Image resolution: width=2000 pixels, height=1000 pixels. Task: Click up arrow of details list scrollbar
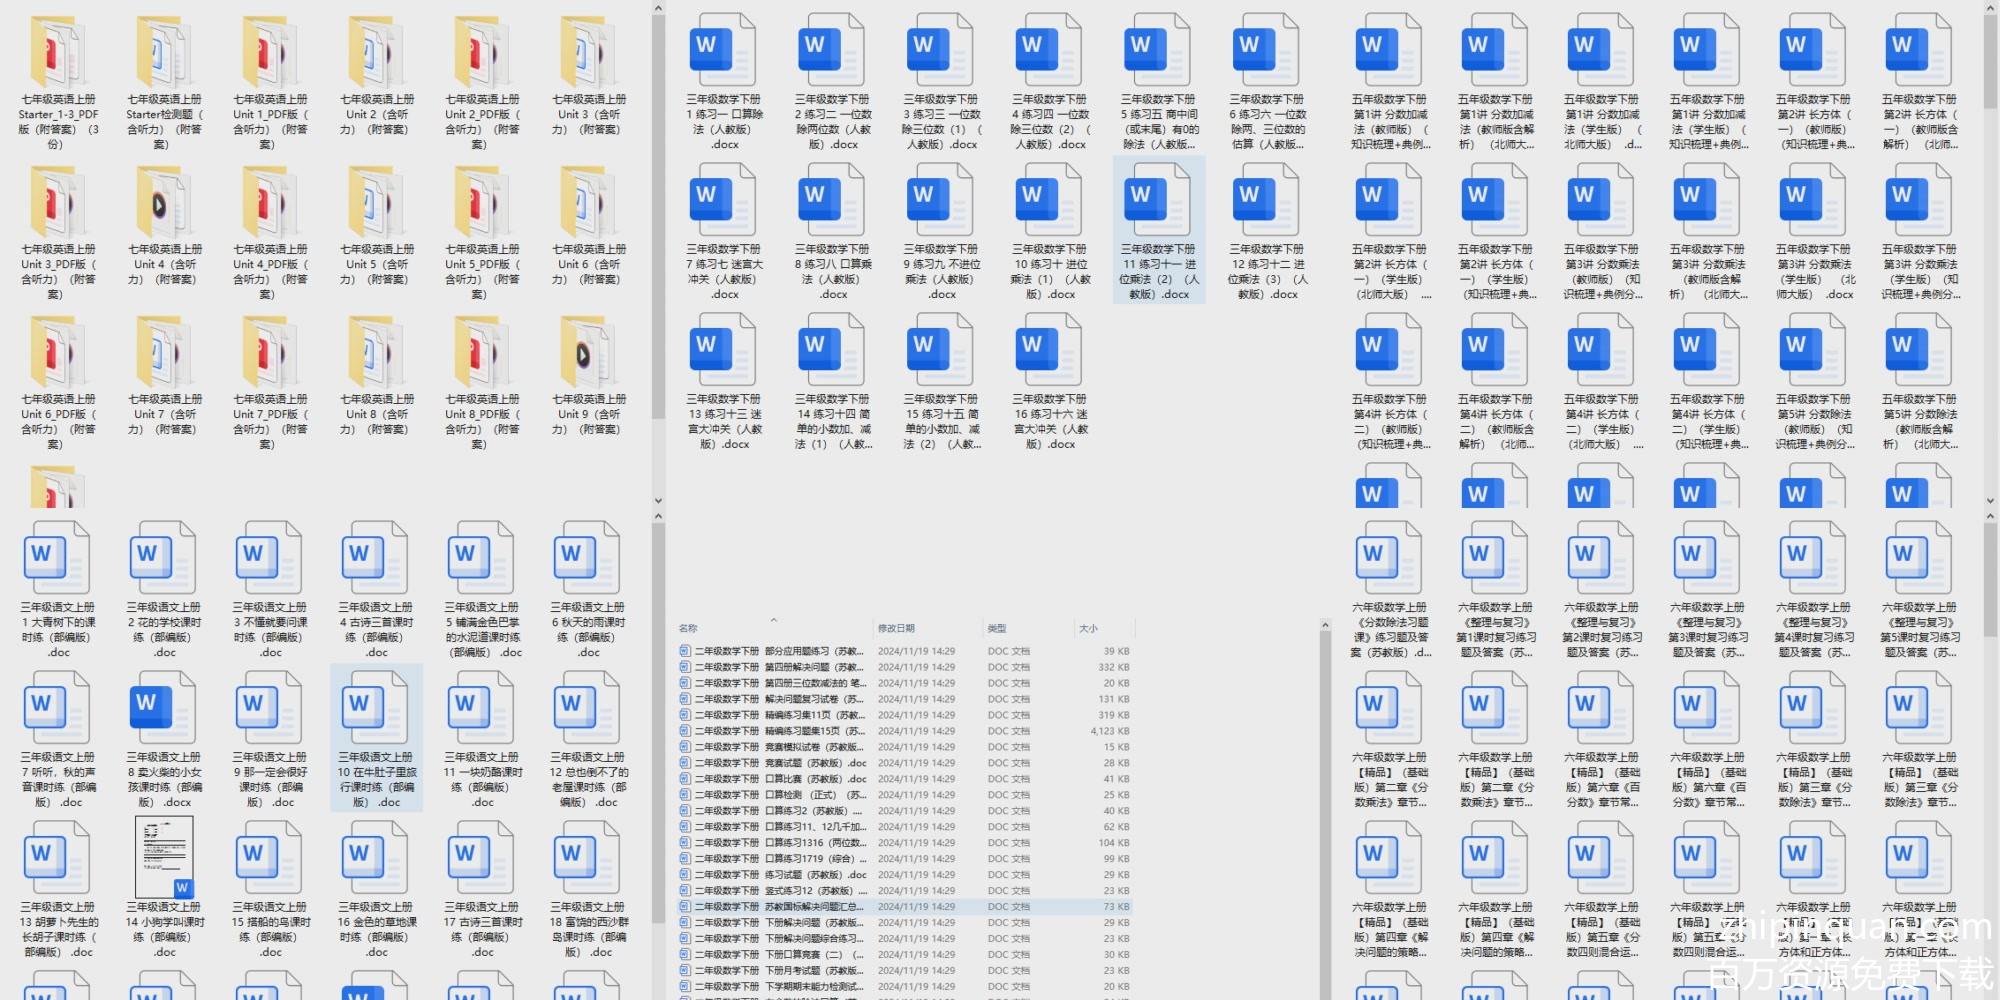tap(1325, 626)
